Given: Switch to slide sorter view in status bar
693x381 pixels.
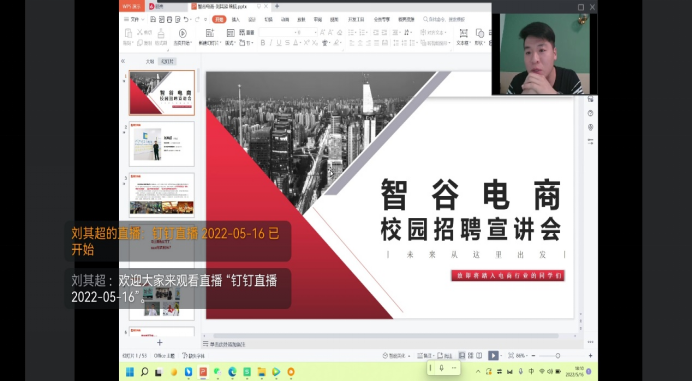Looking at the screenshot, I should [471, 355].
